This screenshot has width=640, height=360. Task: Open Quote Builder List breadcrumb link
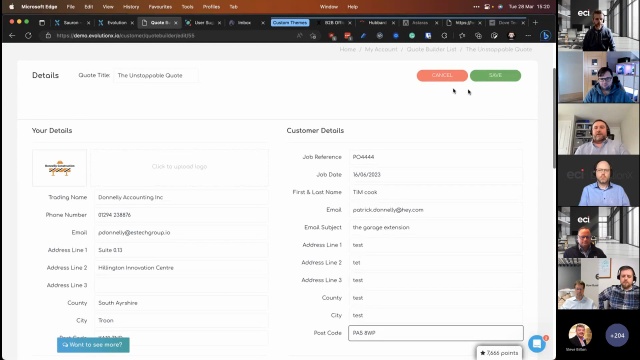point(431,49)
